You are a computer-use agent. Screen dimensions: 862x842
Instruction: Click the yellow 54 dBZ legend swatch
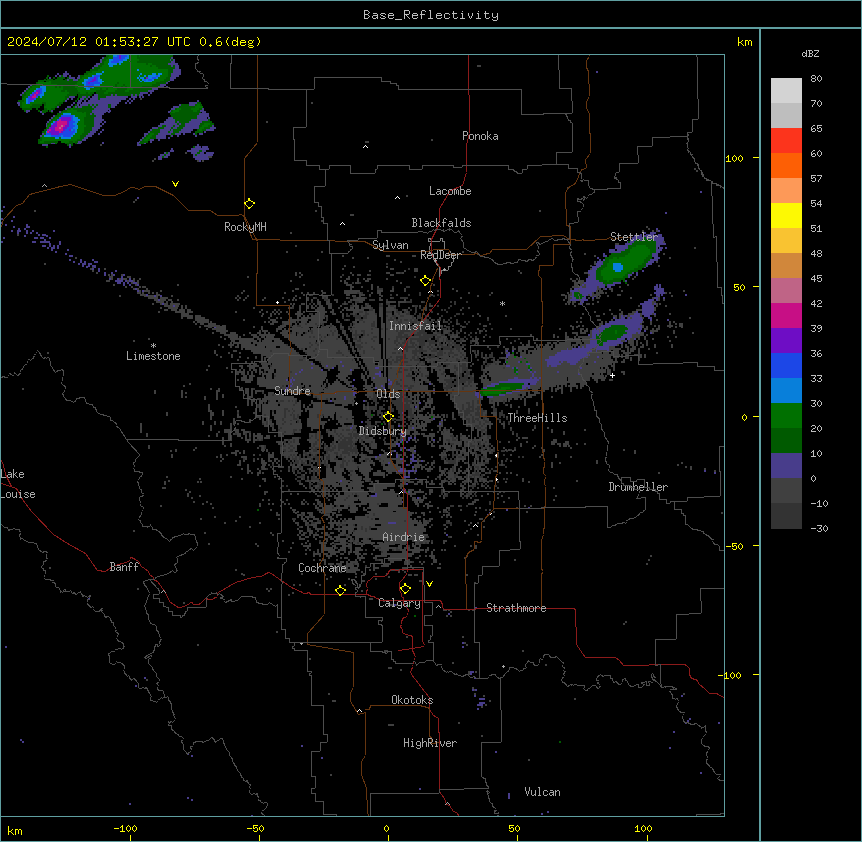tap(786, 215)
